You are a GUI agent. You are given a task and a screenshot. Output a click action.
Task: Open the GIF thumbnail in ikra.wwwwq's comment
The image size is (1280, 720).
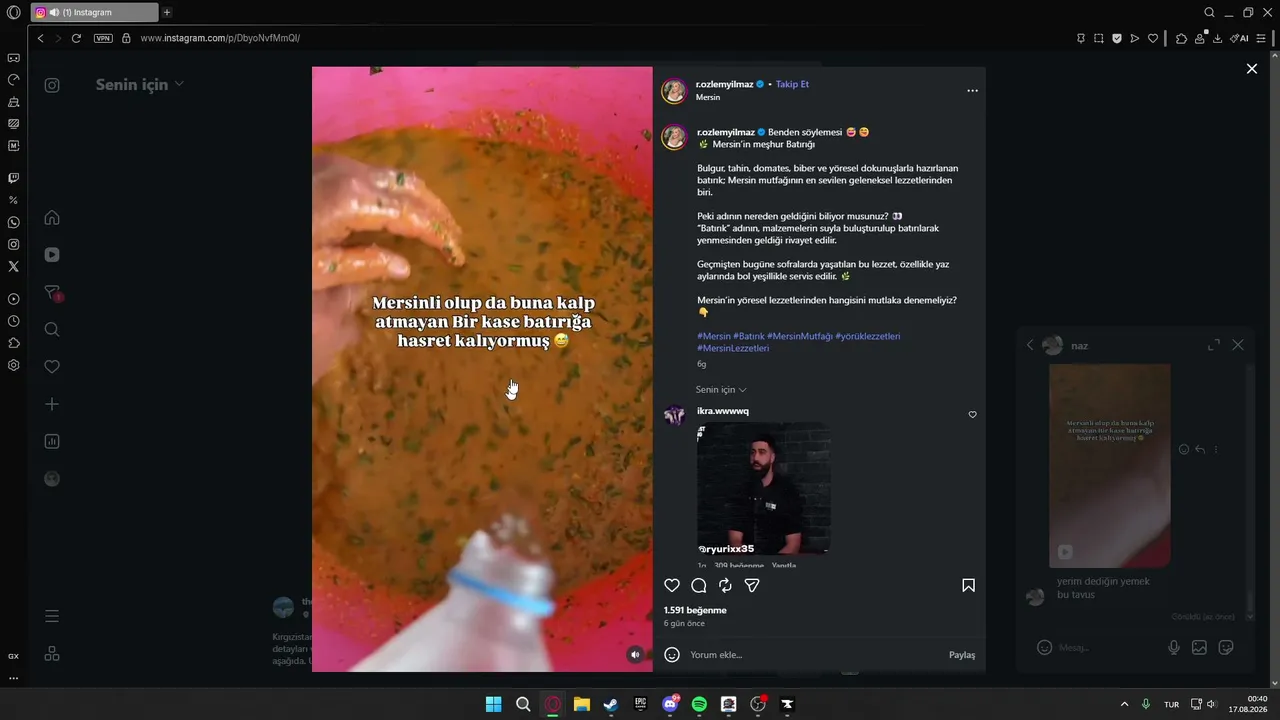point(764,489)
